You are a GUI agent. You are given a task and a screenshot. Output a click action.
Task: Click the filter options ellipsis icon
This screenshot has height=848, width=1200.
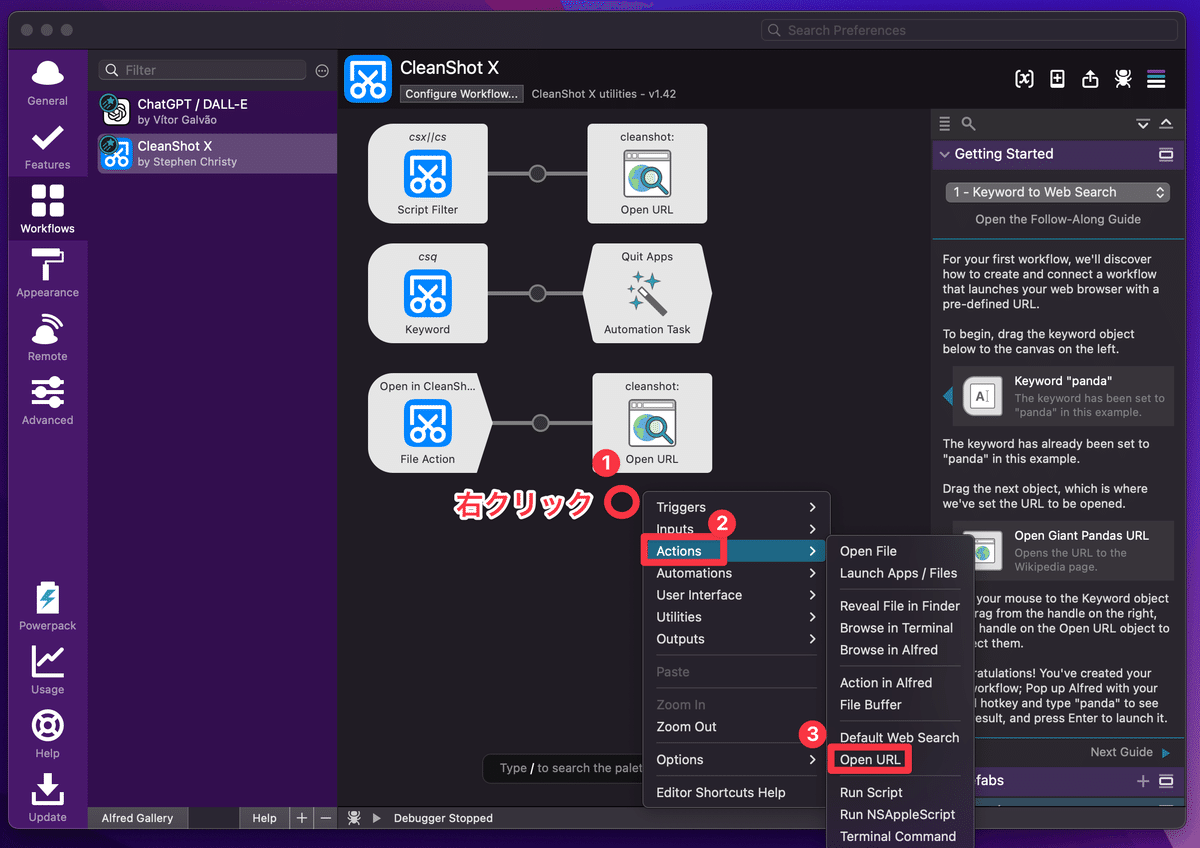pyautogui.click(x=322, y=71)
